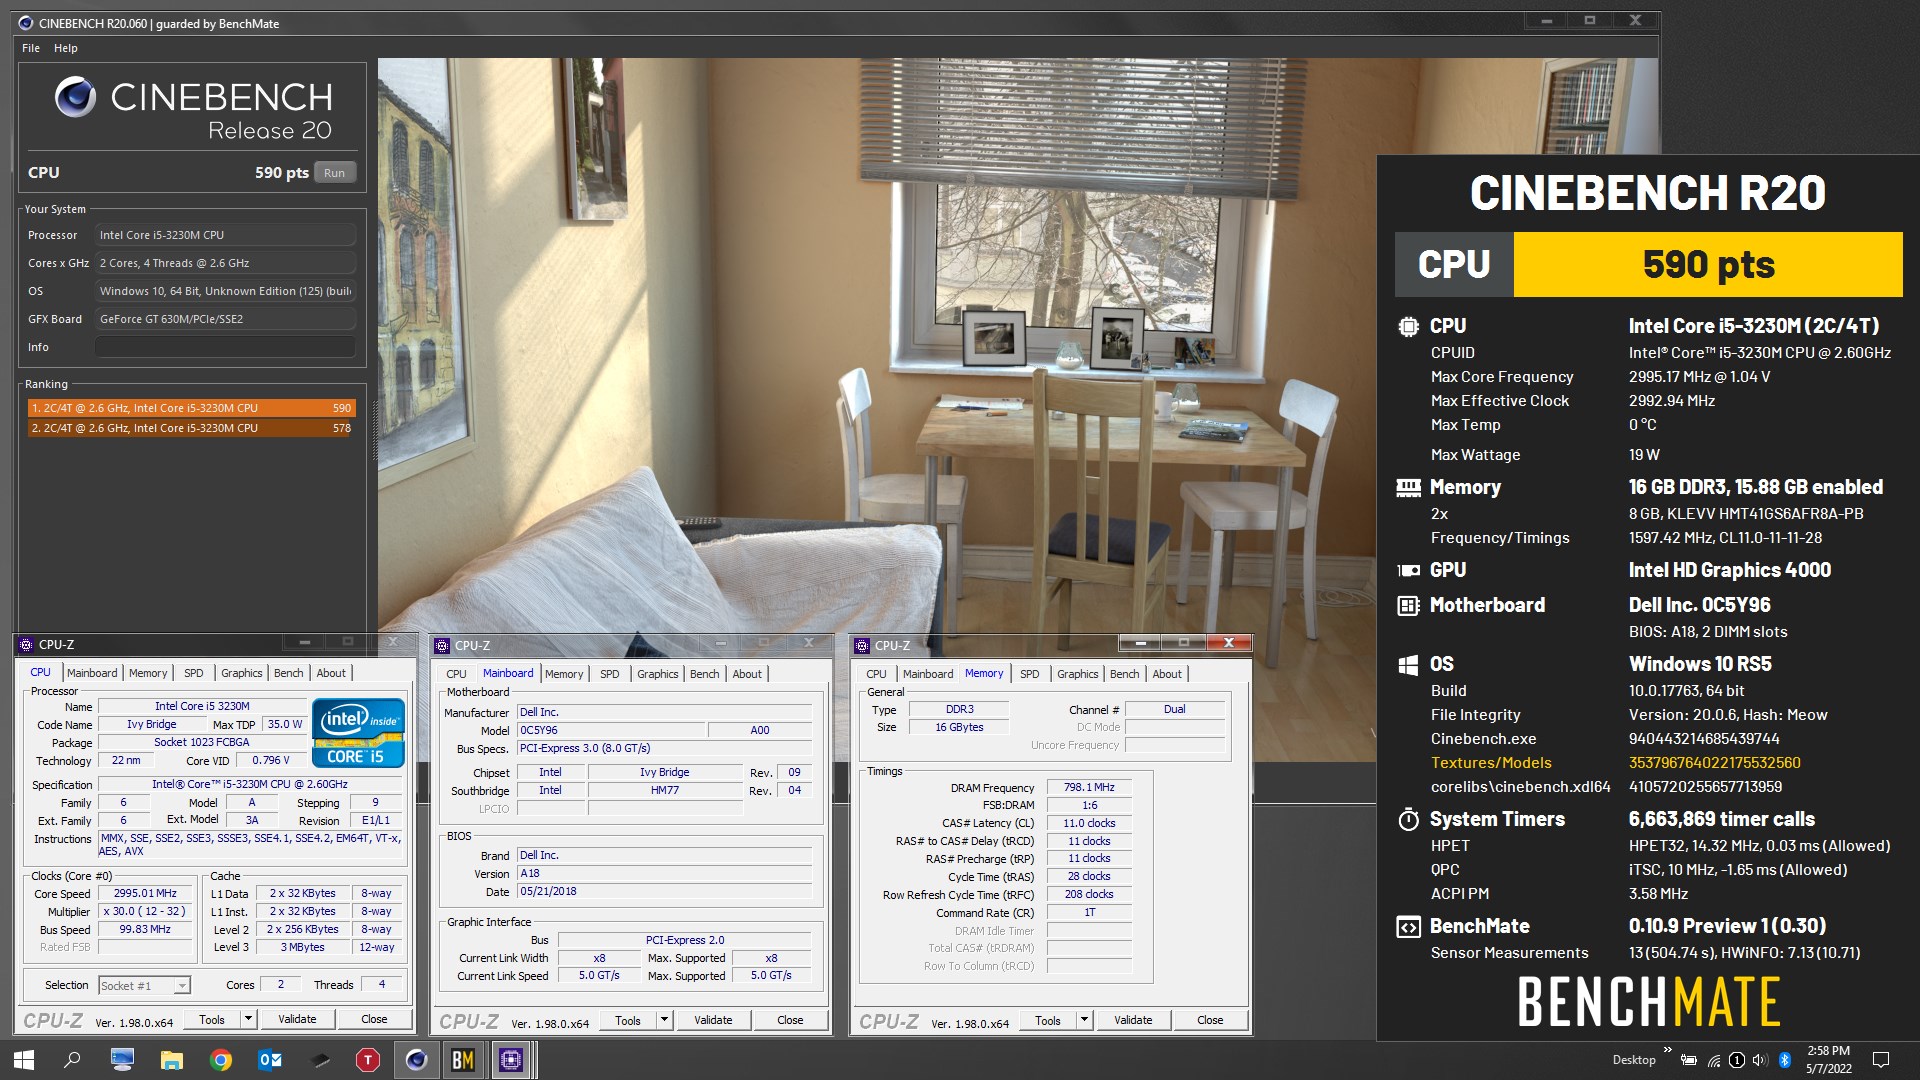Image resolution: width=1920 pixels, height=1080 pixels.
Task: Select the 590-score ranking entry in Cinebench
Action: [191, 408]
